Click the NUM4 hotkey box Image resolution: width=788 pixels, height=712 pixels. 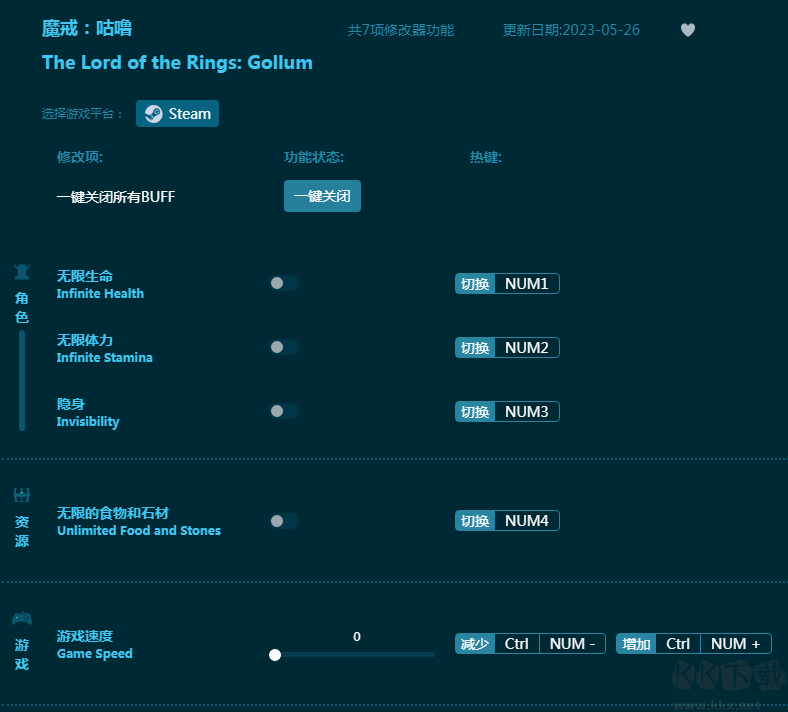527,521
